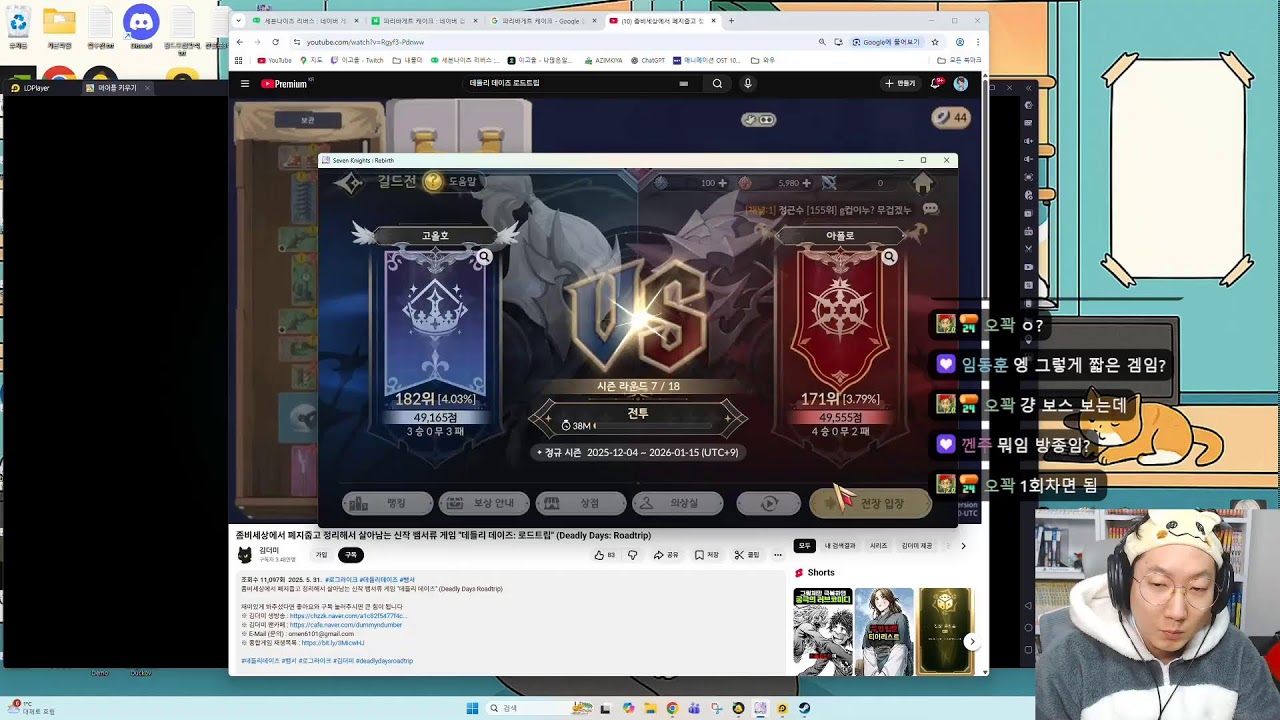Viewport: 1280px width, 720px height.
Task: Open the YouTube hamburger guide menu
Action: tap(245, 84)
